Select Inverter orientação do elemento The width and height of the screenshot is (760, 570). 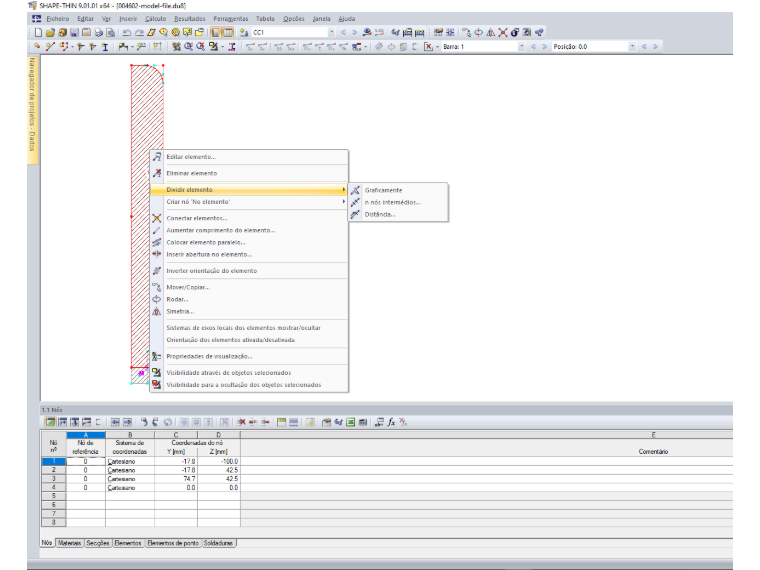click(249, 271)
